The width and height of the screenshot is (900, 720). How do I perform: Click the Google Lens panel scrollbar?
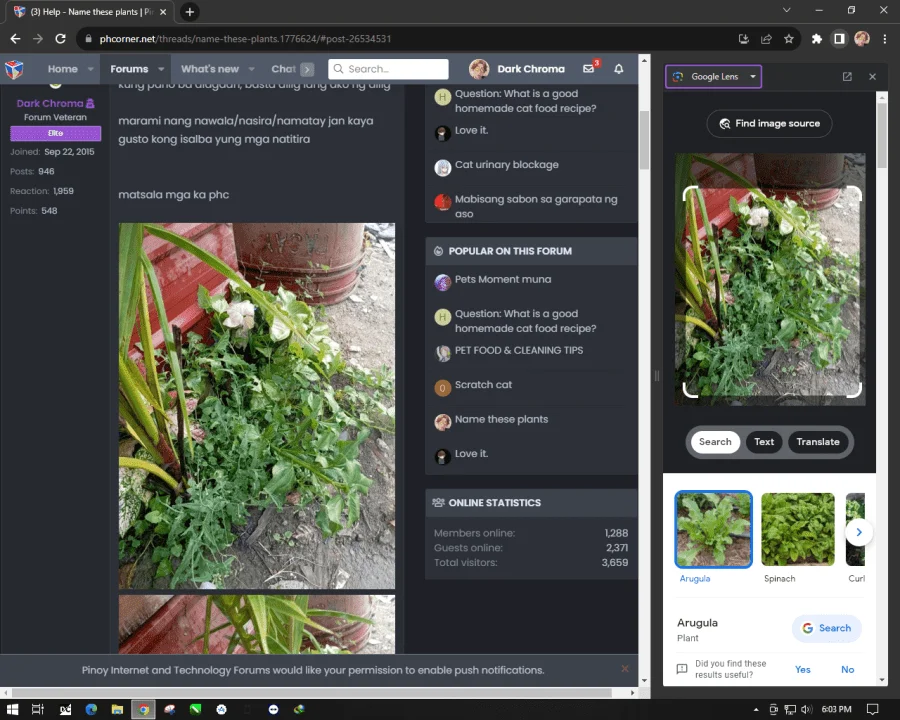tap(882, 134)
